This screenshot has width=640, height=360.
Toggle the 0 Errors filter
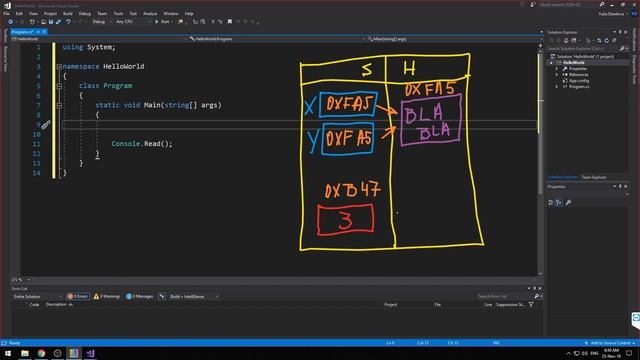[x=78, y=296]
